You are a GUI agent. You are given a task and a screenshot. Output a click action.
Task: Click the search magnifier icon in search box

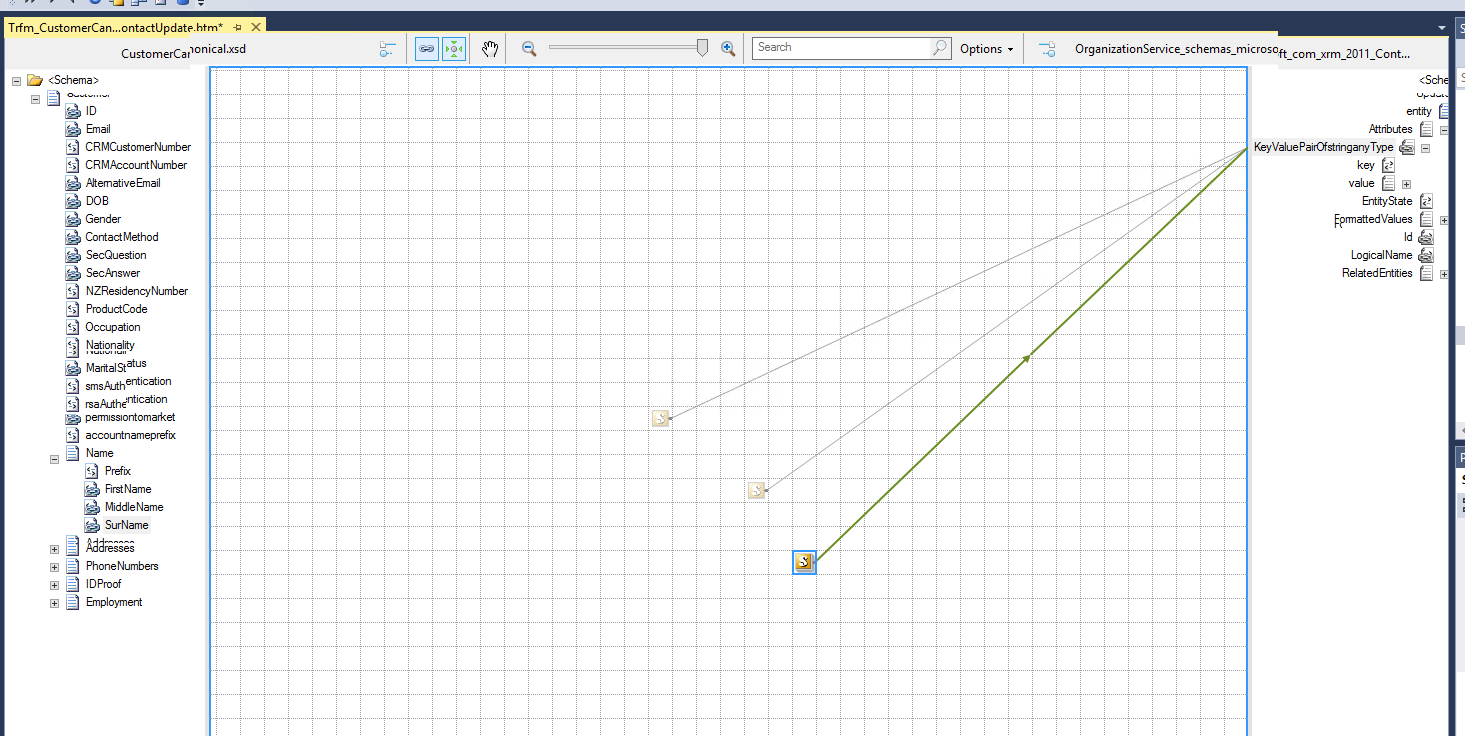(x=940, y=47)
